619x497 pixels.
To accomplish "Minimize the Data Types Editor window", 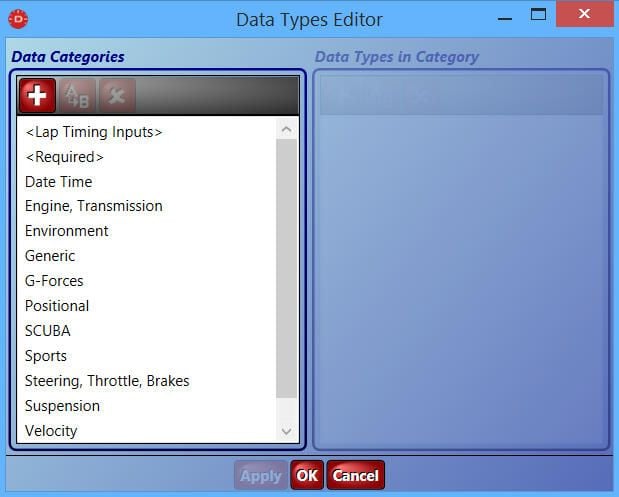I will click(x=505, y=19).
